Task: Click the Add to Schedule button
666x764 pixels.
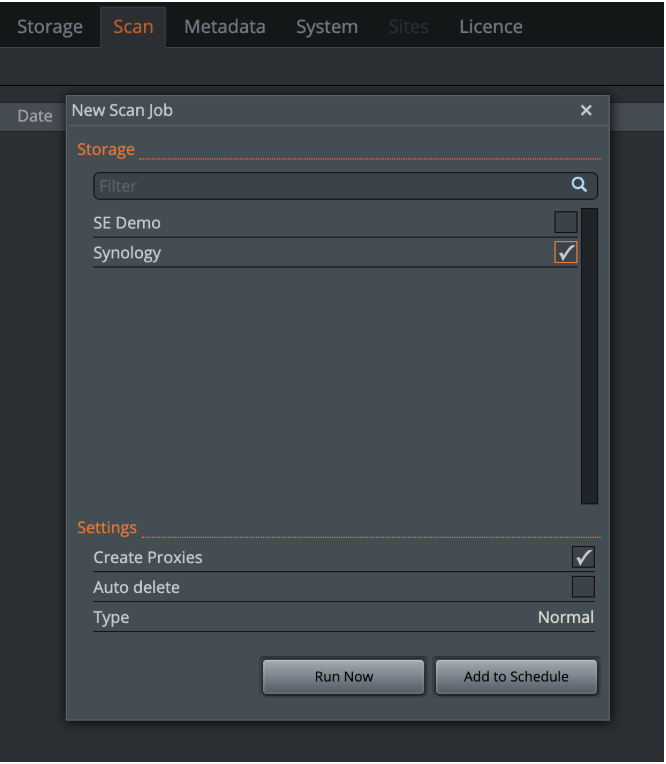Action: [516, 677]
